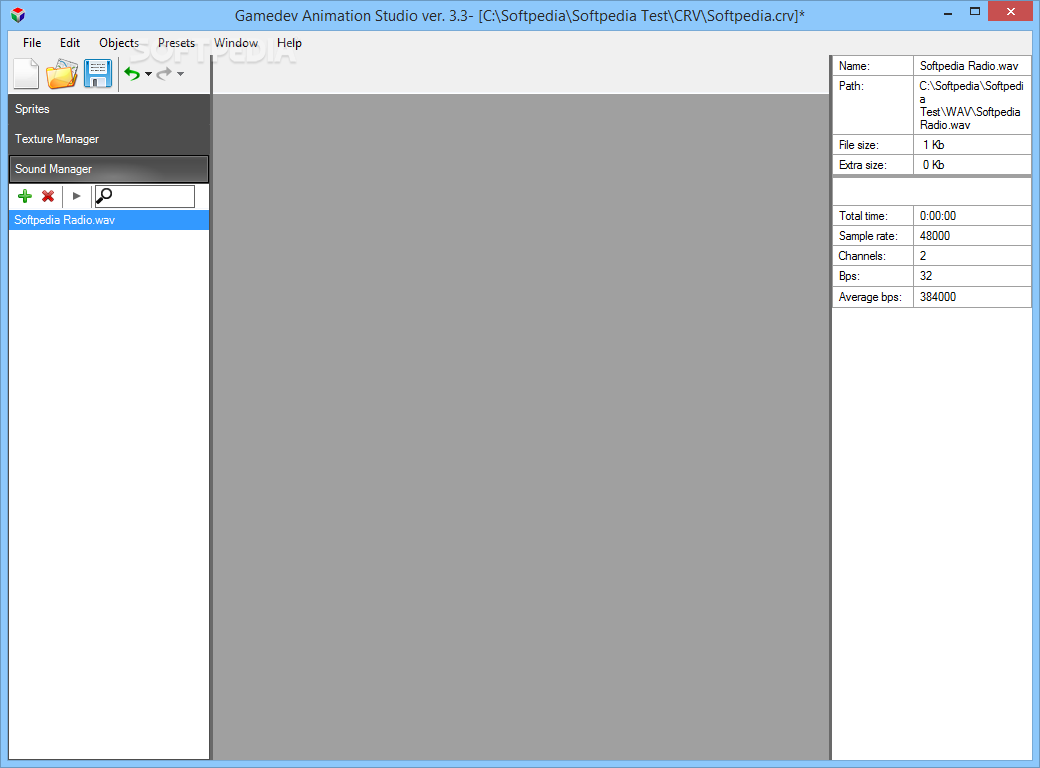
Task: Open the Help menu
Action: pos(289,43)
